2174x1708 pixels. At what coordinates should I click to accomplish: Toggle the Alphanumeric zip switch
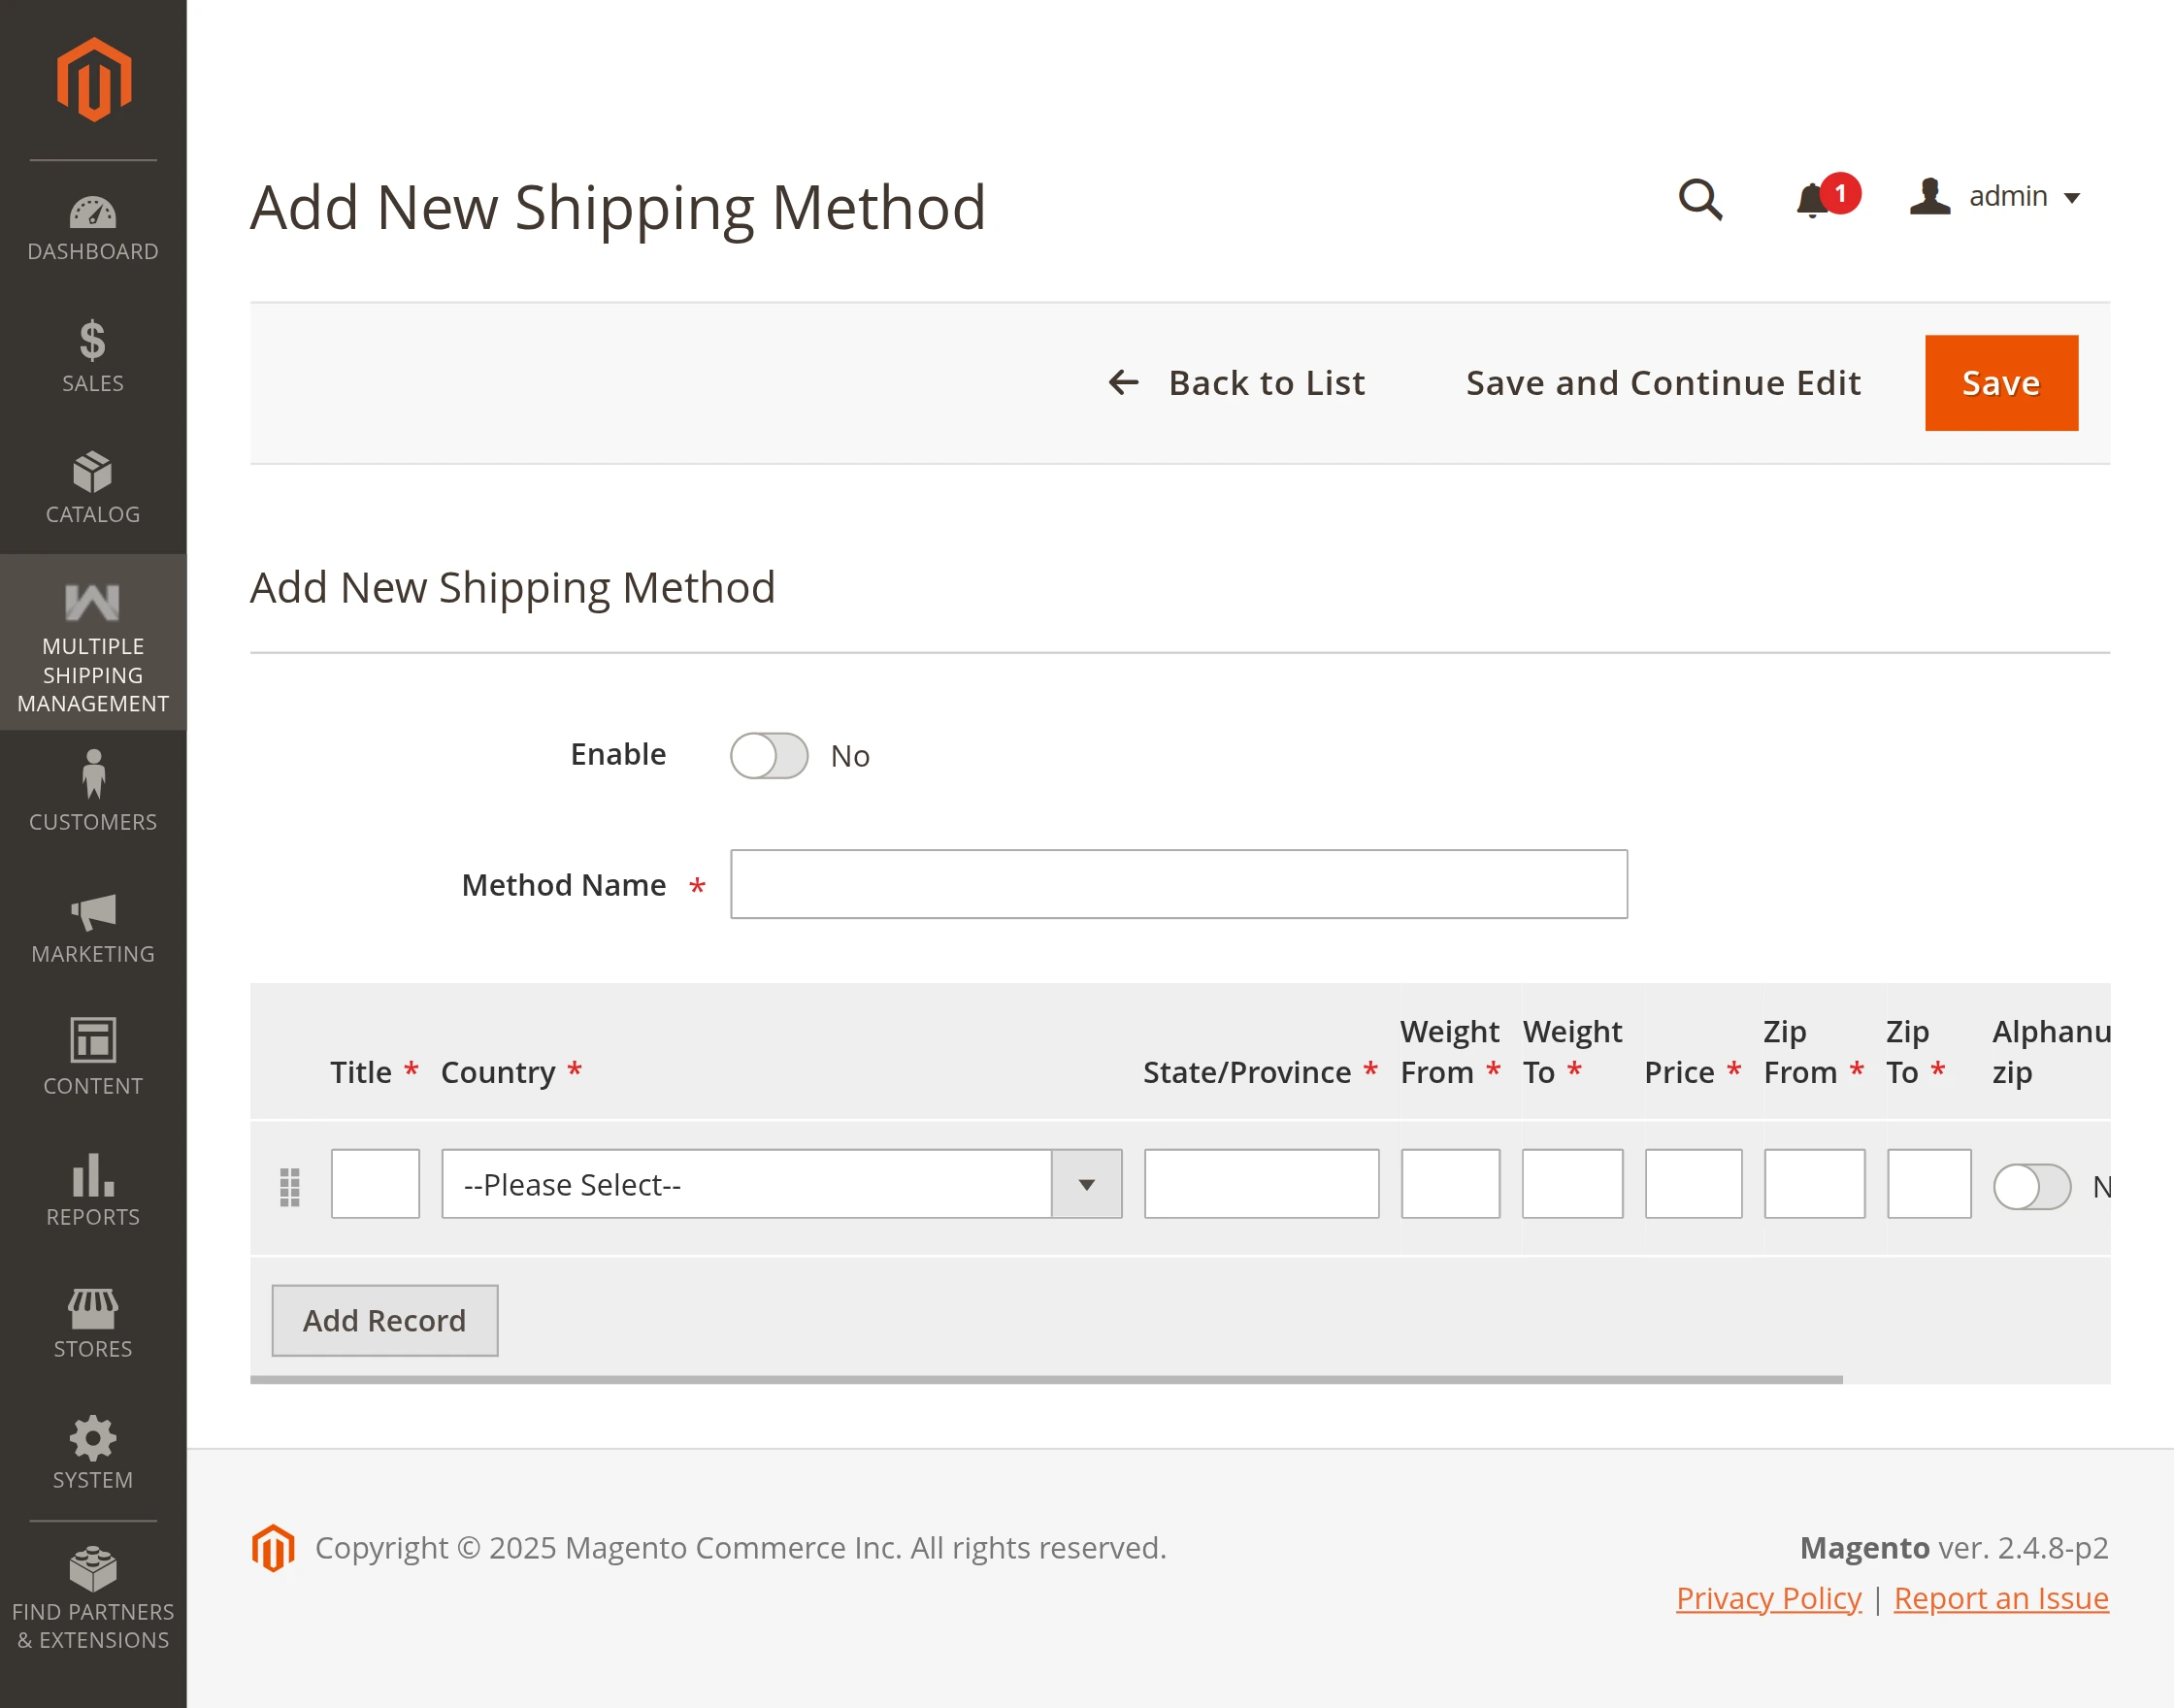pyautogui.click(x=2030, y=1186)
